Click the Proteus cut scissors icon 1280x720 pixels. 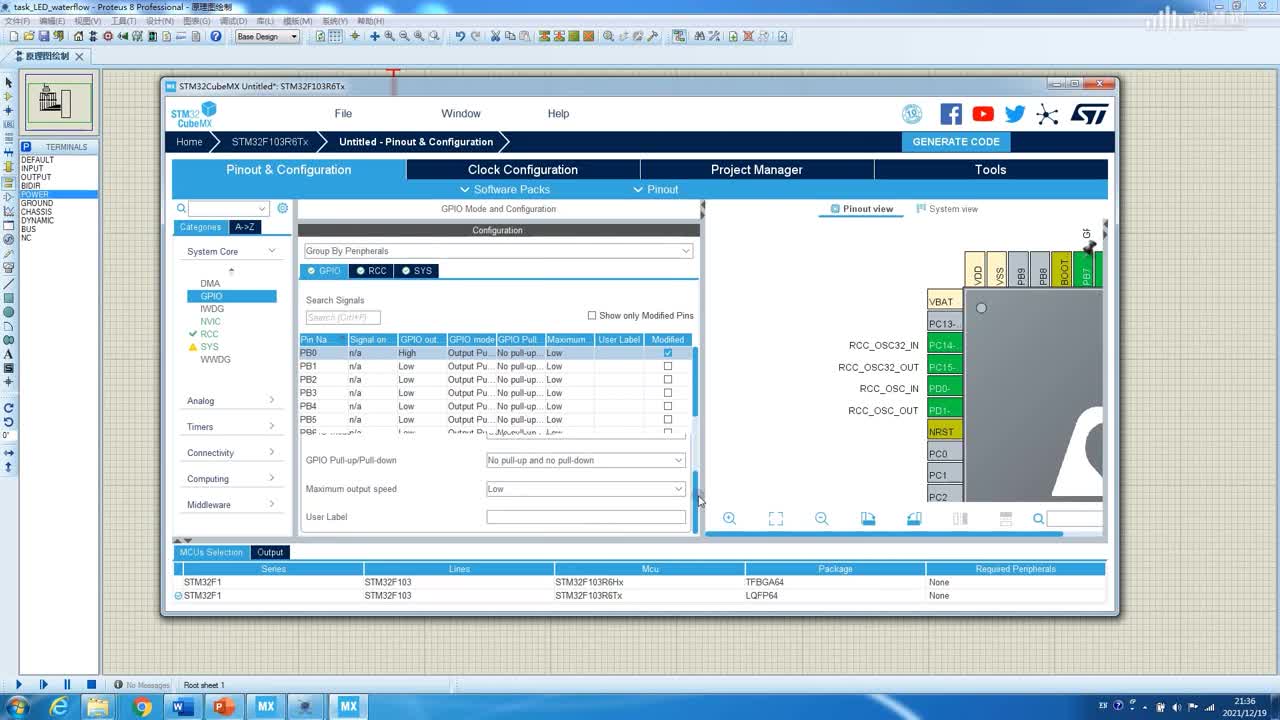495,36
